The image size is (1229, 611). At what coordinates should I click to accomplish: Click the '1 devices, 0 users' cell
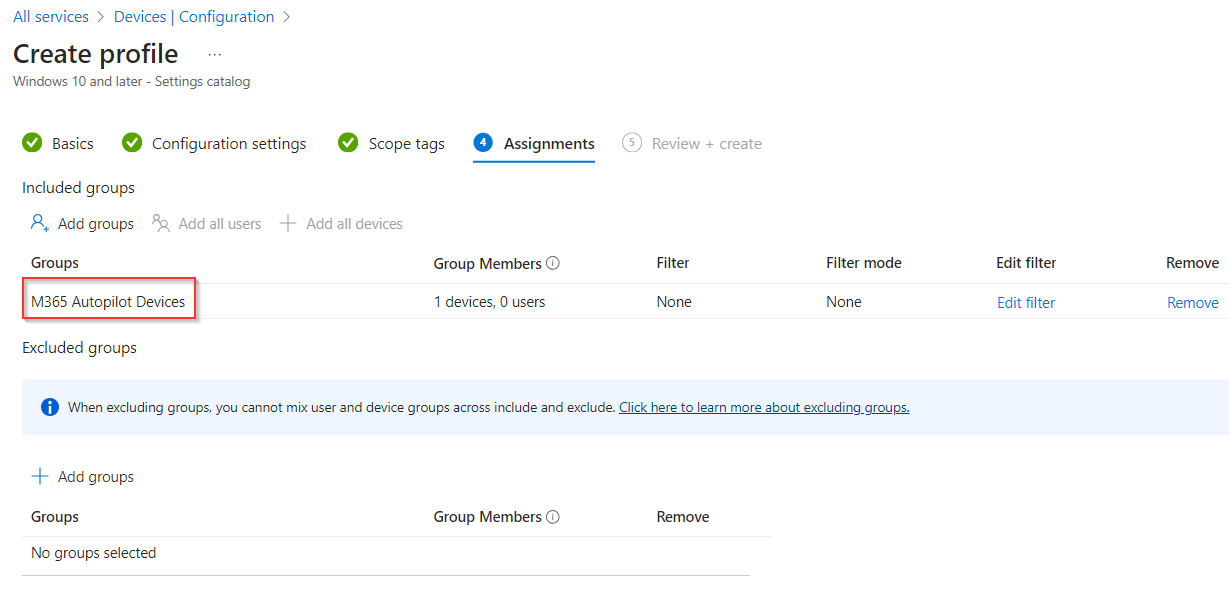489,302
